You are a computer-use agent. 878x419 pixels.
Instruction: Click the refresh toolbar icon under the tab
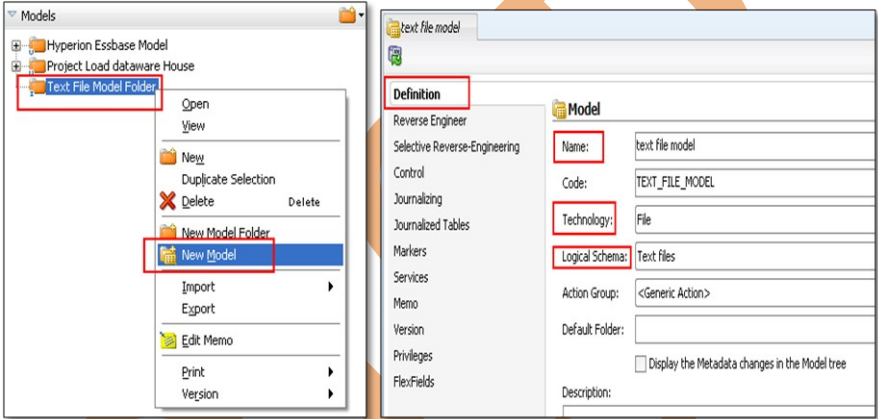(395, 56)
